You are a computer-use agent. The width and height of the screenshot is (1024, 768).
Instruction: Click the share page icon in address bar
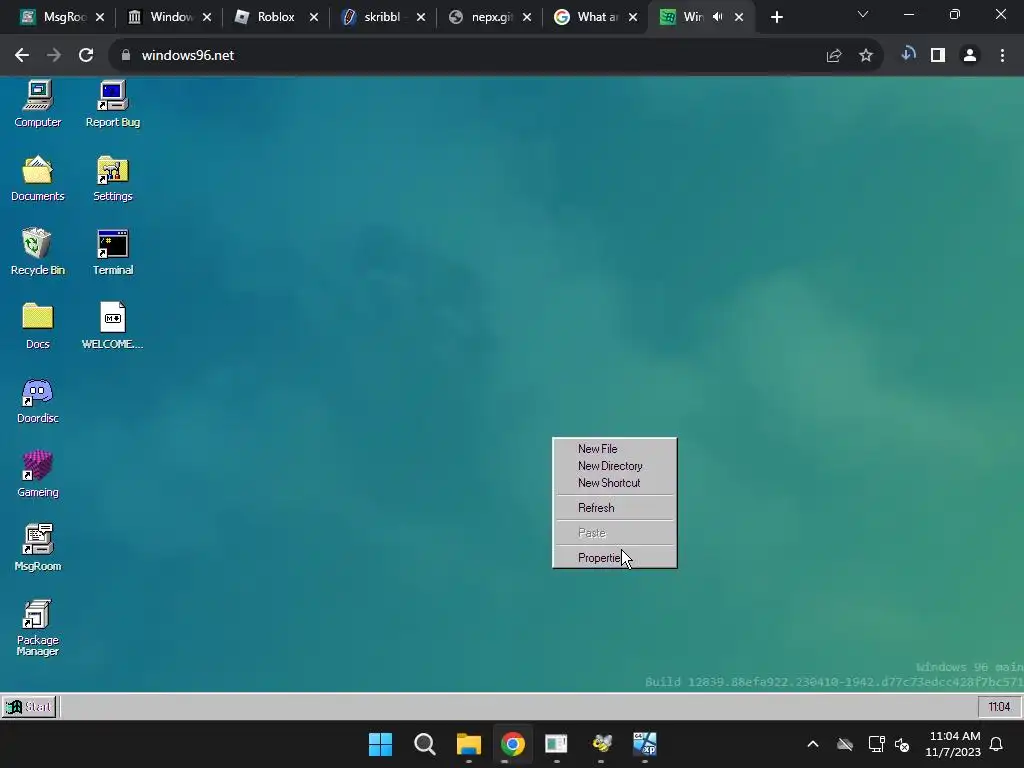pyautogui.click(x=834, y=56)
